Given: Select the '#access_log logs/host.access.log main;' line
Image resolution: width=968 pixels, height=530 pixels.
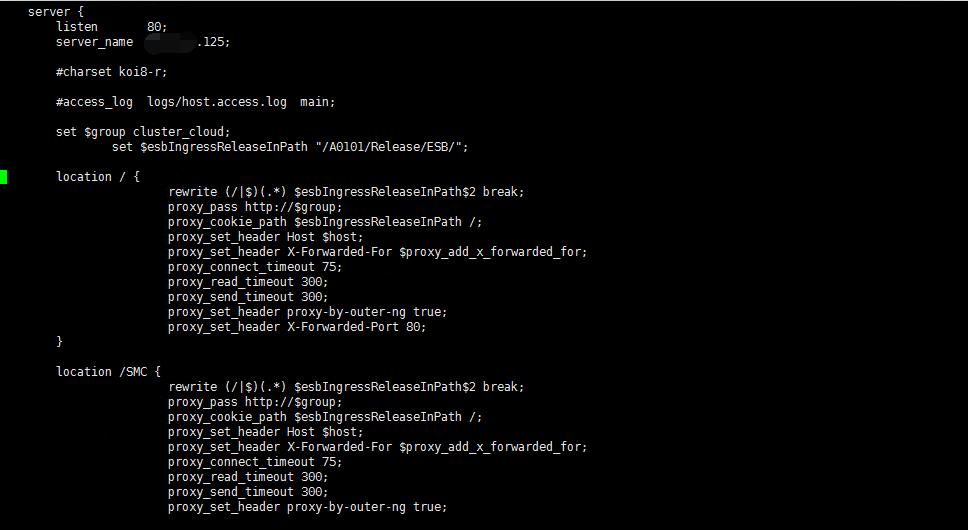Looking at the screenshot, I should coord(196,102).
